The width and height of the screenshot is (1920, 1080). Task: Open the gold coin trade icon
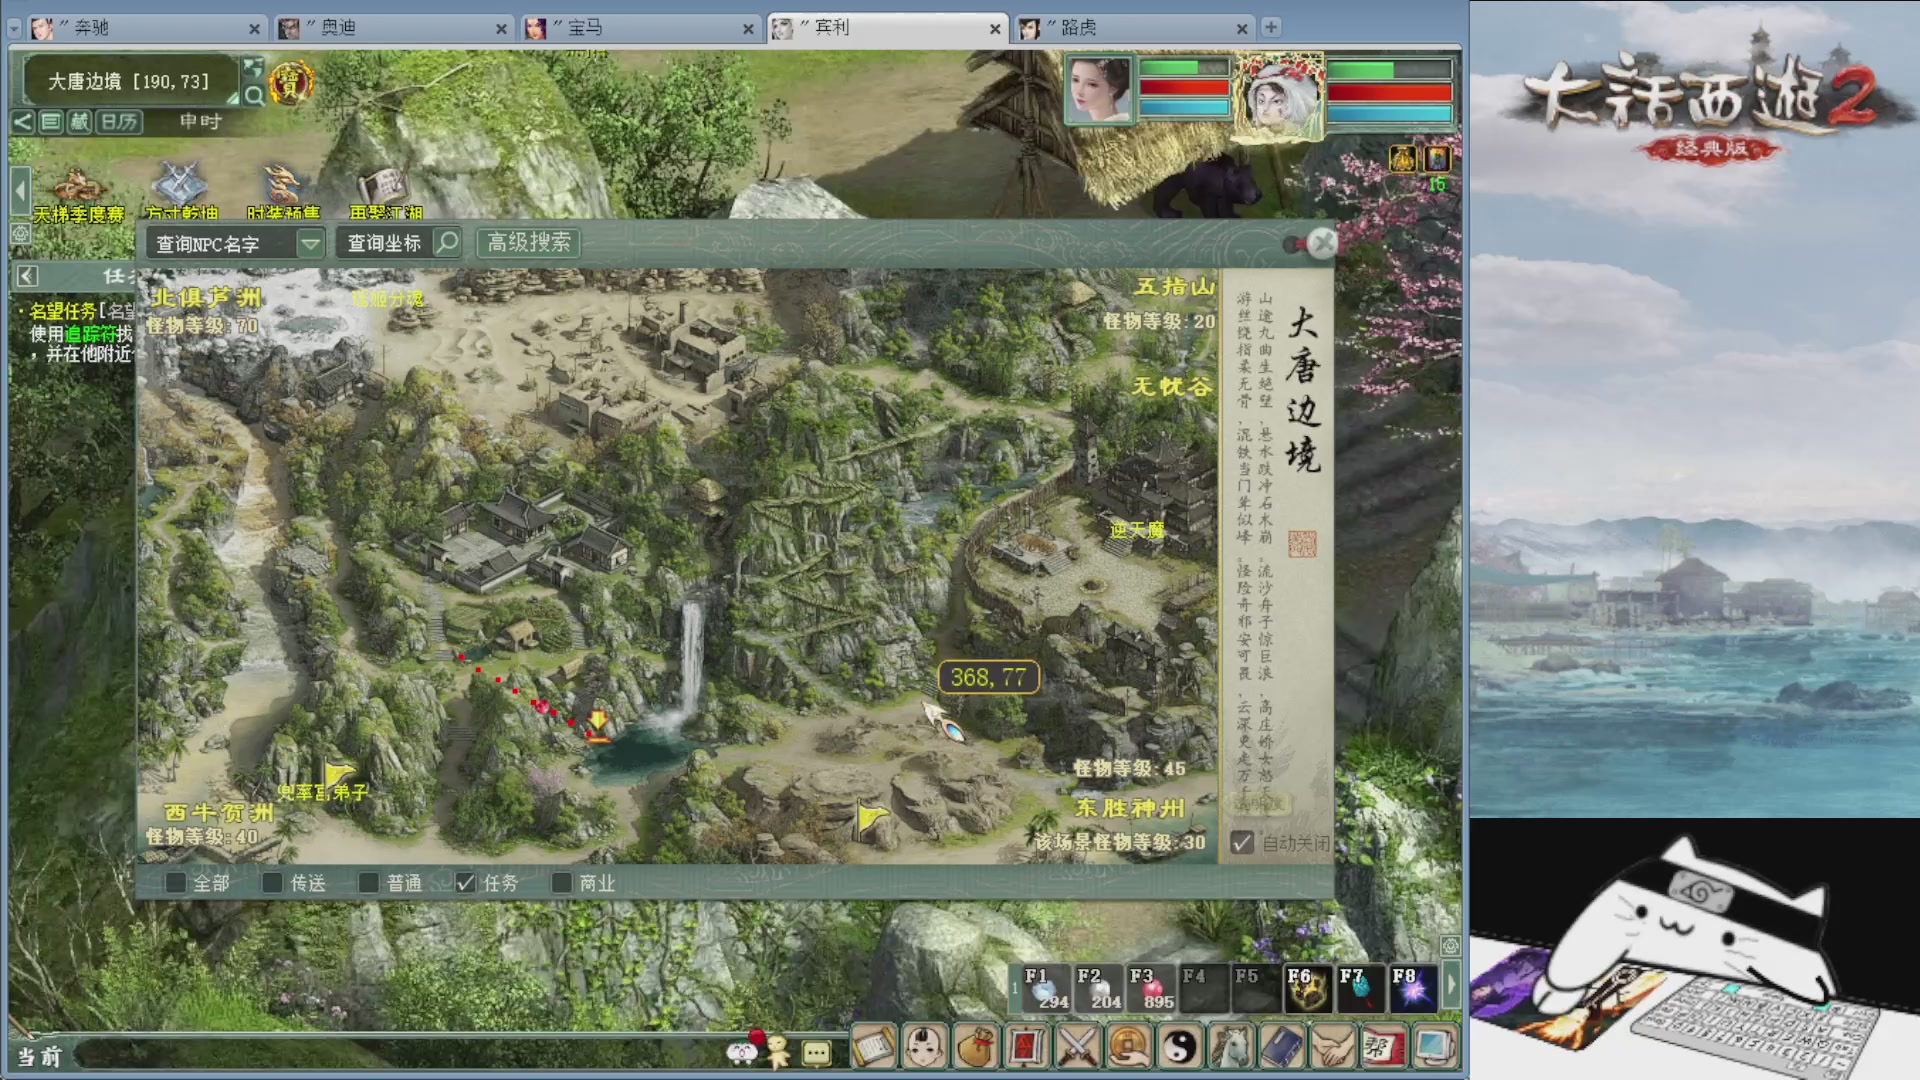1129,1047
